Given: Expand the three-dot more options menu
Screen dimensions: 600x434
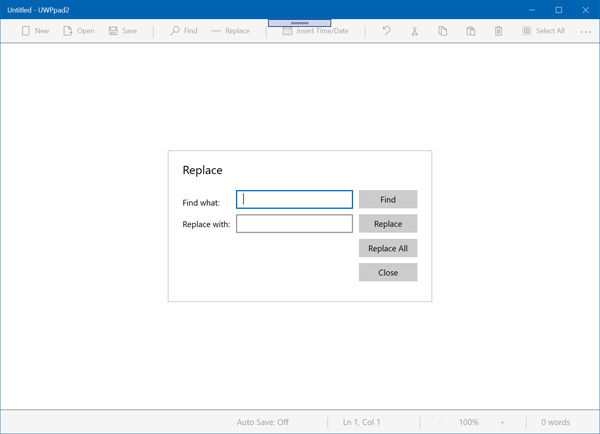Looking at the screenshot, I should [586, 31].
